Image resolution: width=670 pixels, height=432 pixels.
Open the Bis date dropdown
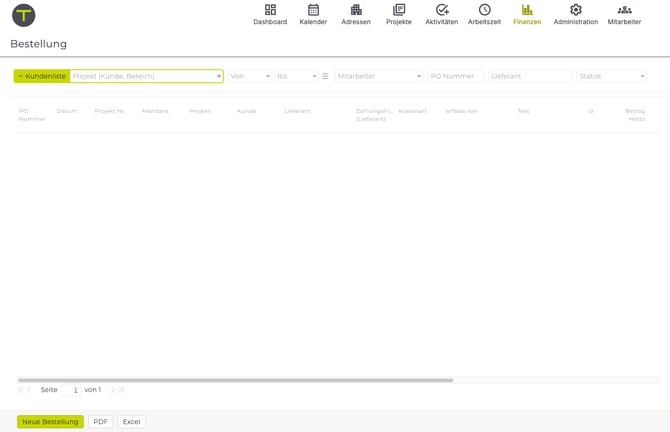[296, 76]
